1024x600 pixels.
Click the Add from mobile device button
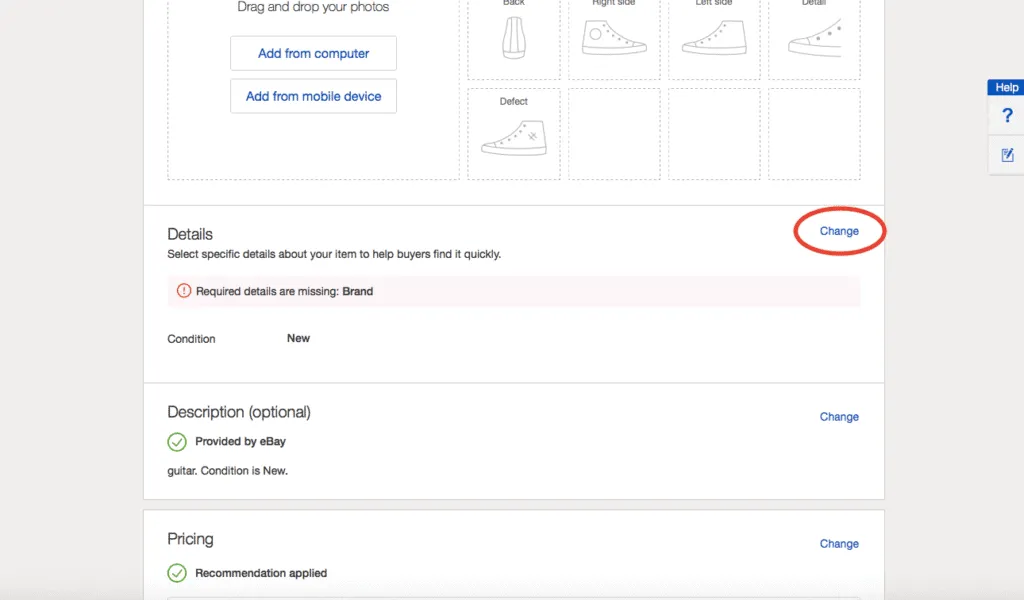pos(313,95)
